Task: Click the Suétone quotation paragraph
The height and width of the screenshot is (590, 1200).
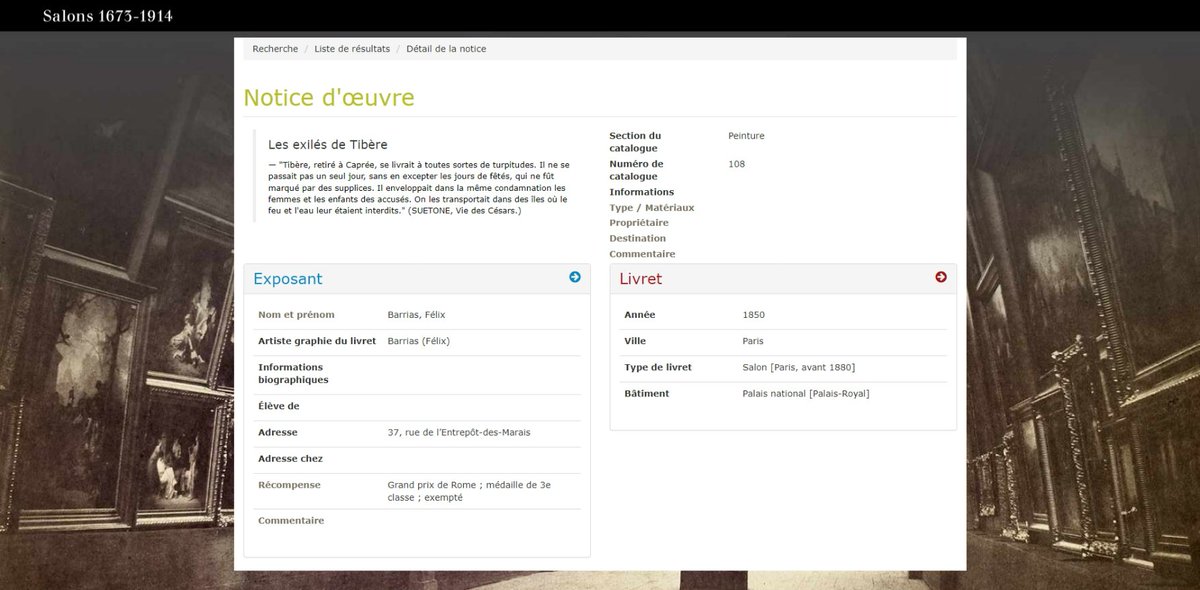Action: point(419,187)
